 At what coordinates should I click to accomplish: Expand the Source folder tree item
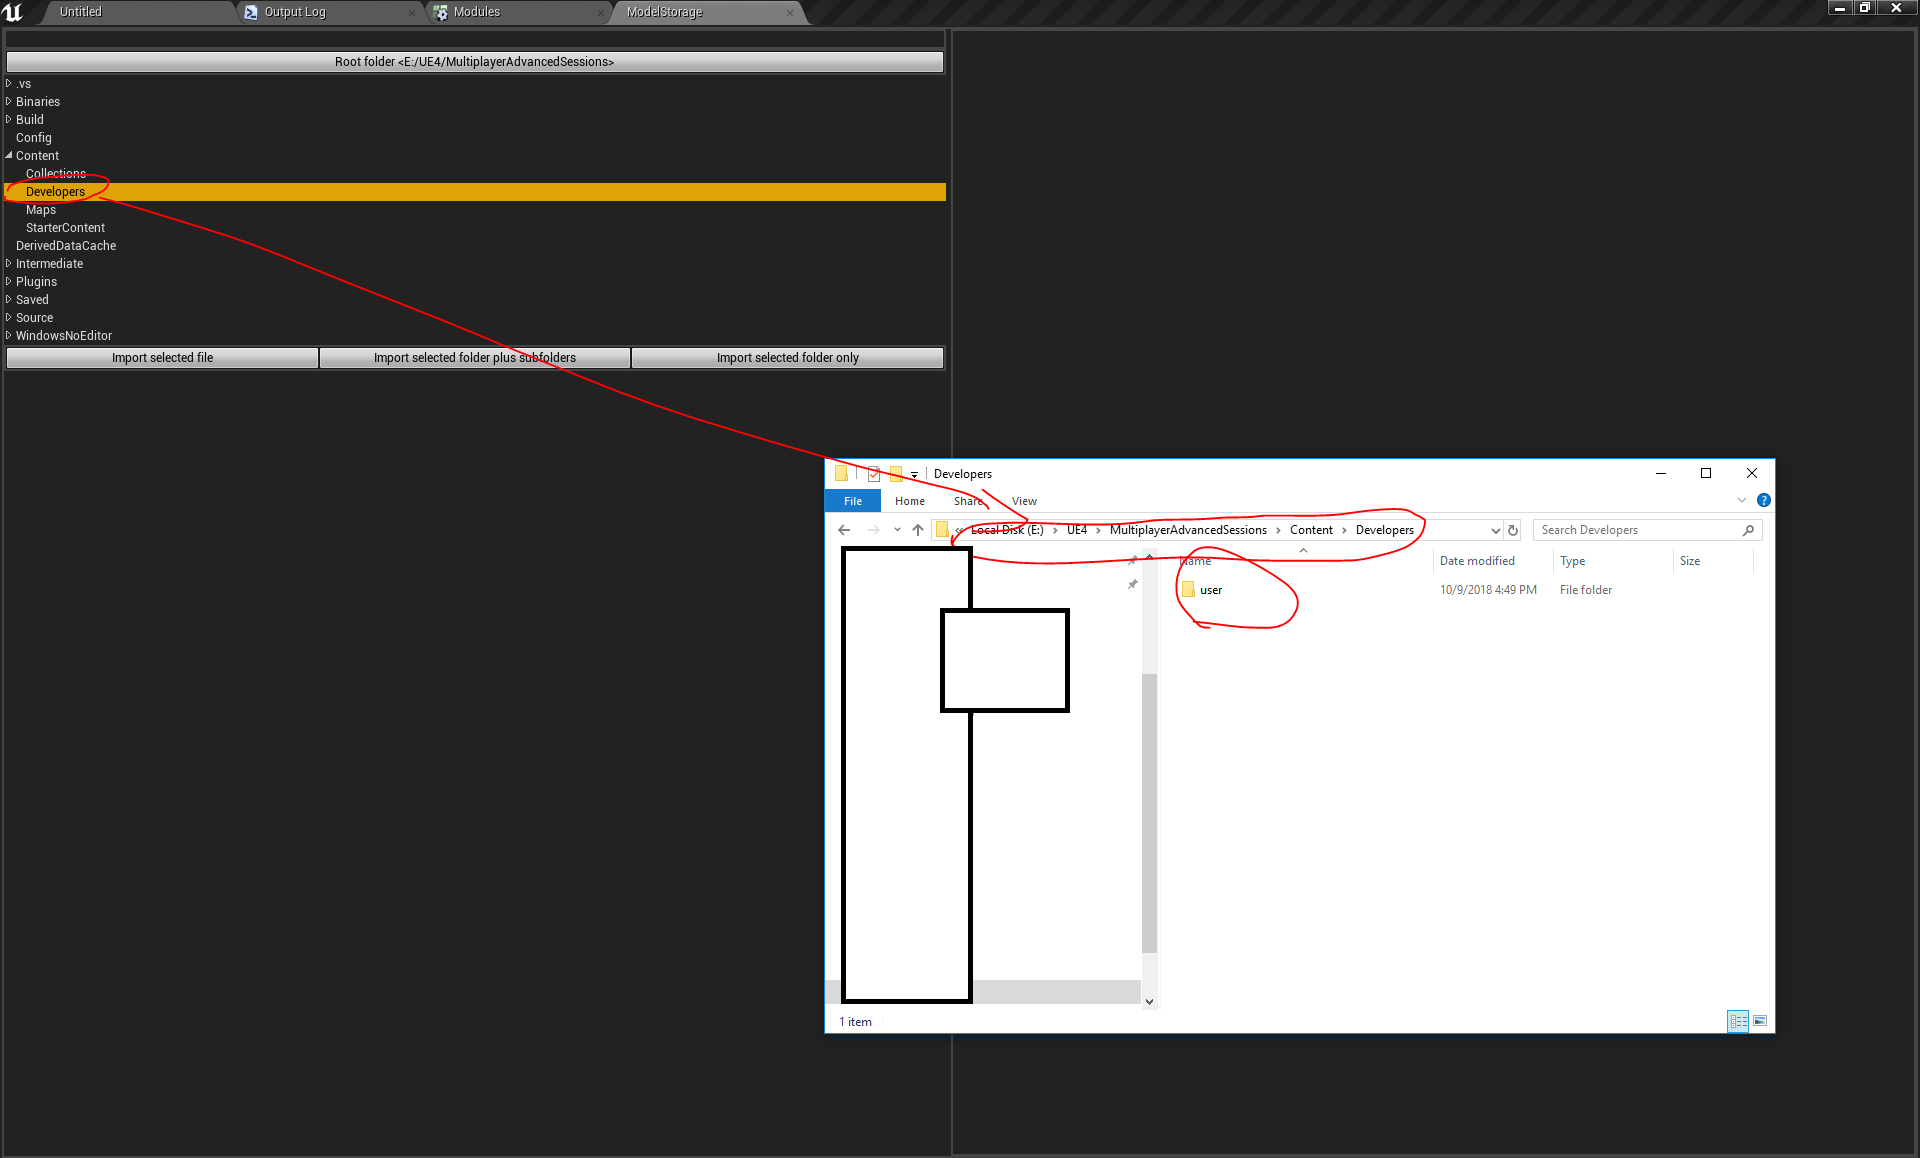pos(10,318)
